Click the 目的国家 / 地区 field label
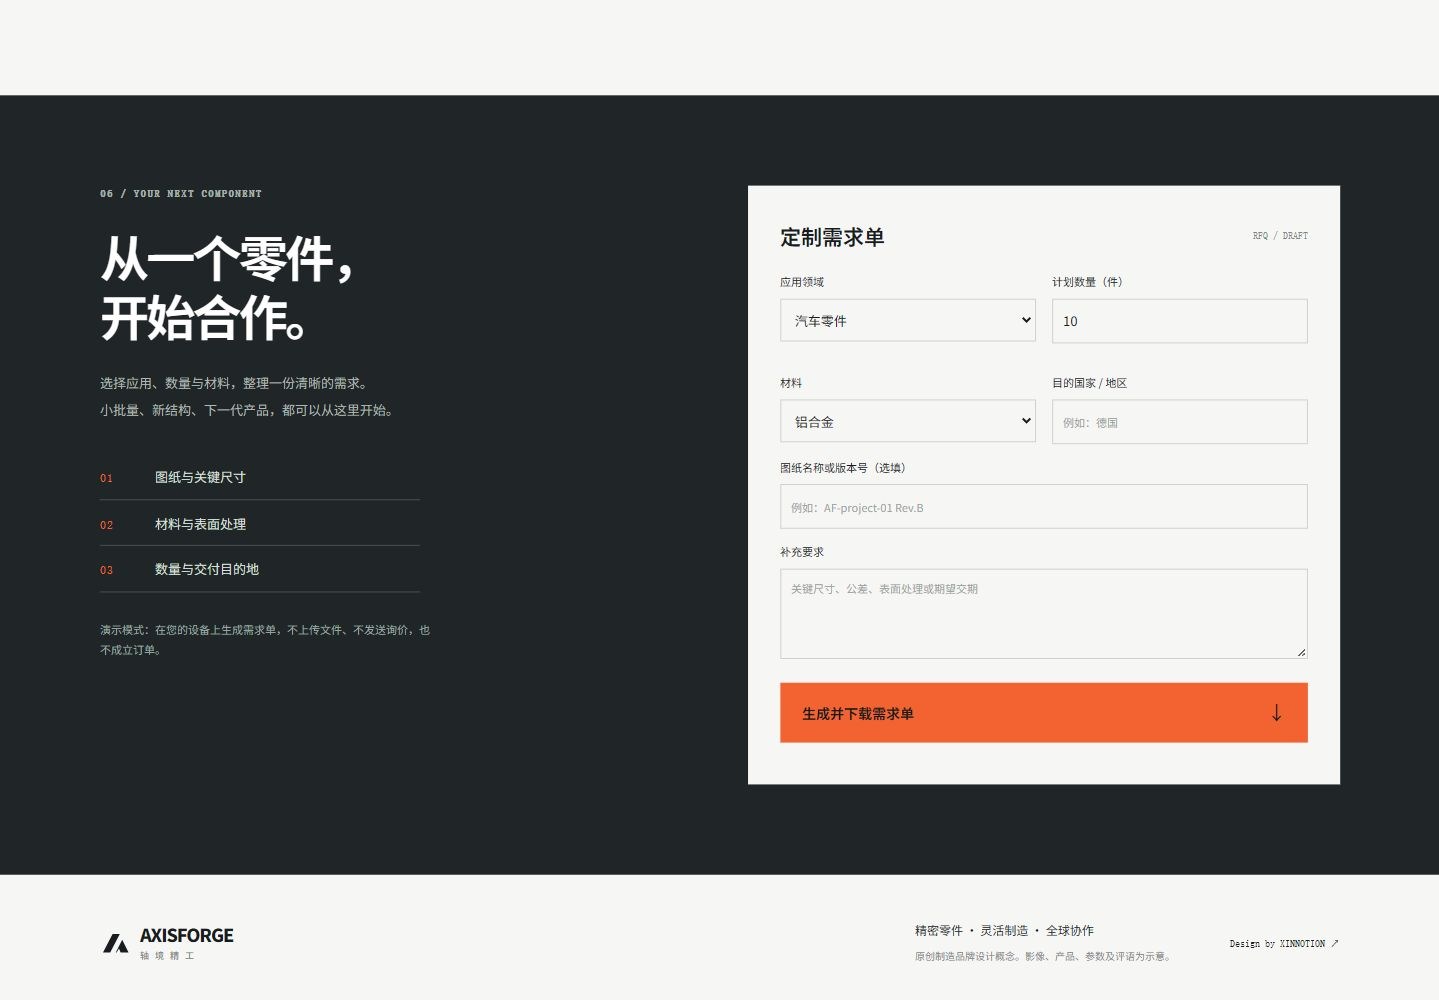1439x1000 pixels. coord(1089,383)
